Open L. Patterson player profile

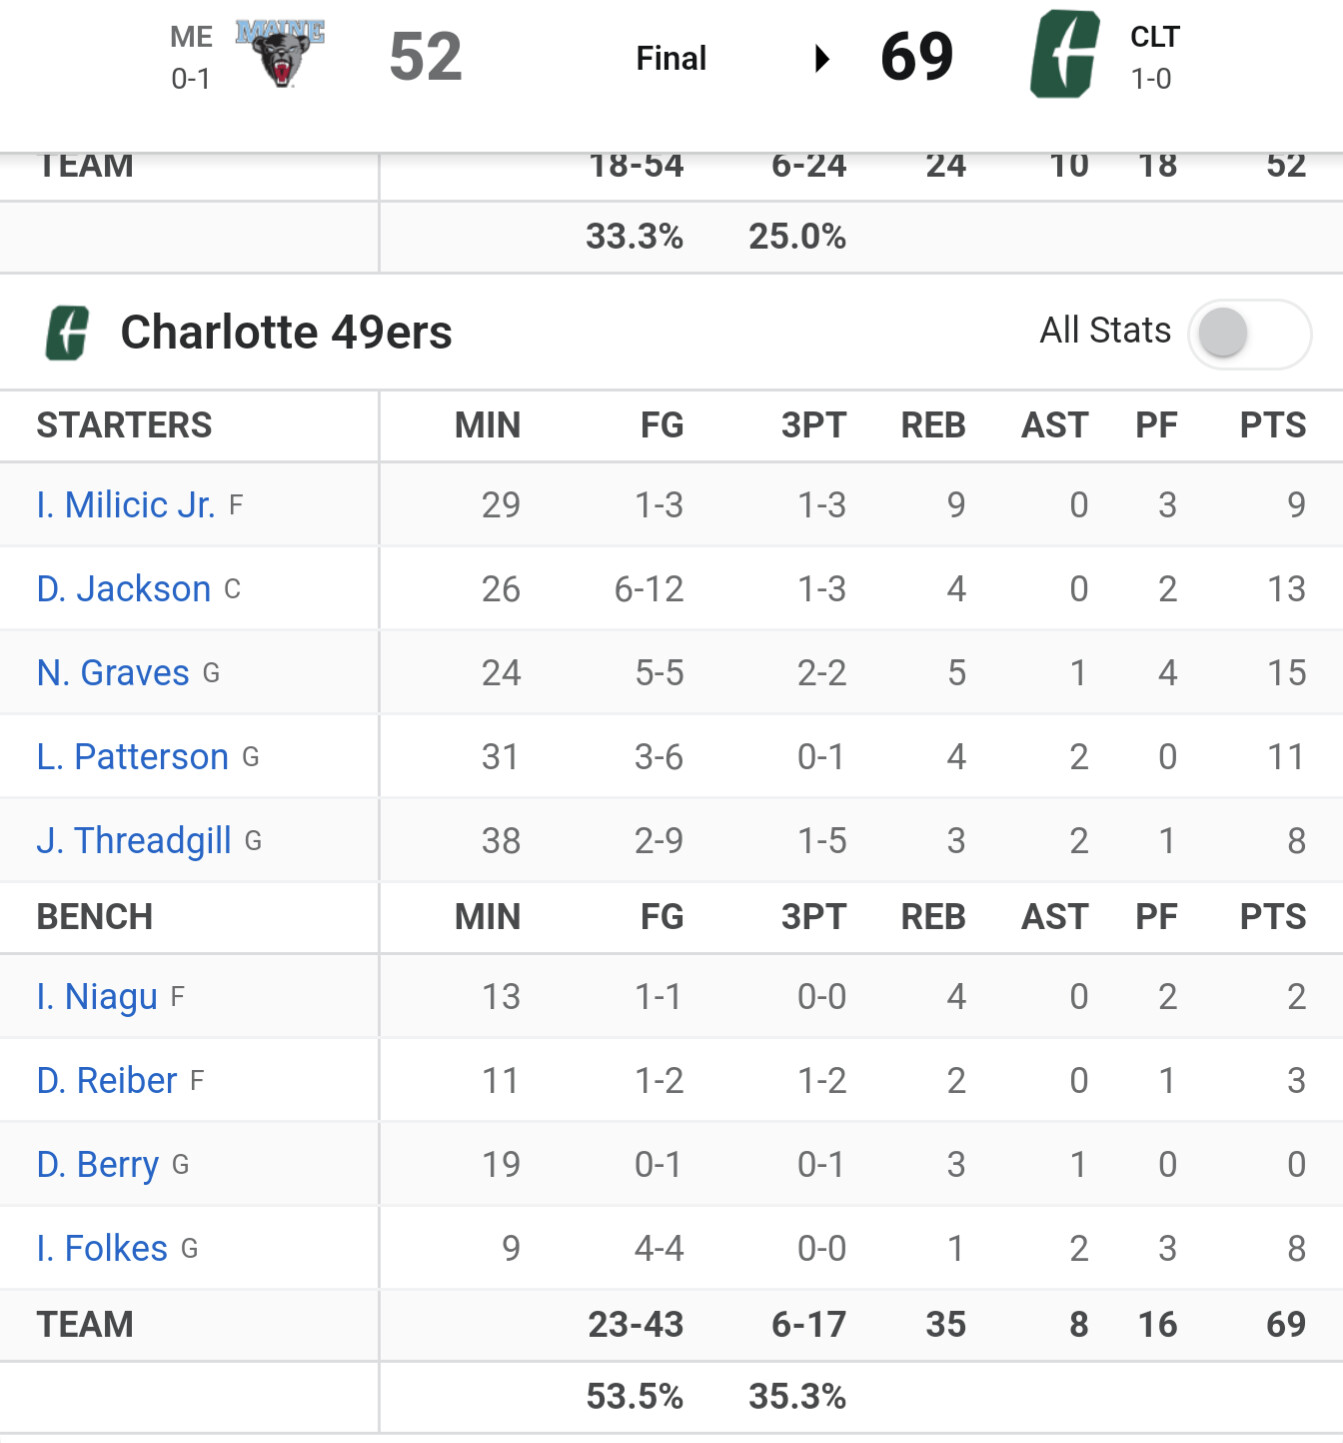pyautogui.click(x=132, y=757)
